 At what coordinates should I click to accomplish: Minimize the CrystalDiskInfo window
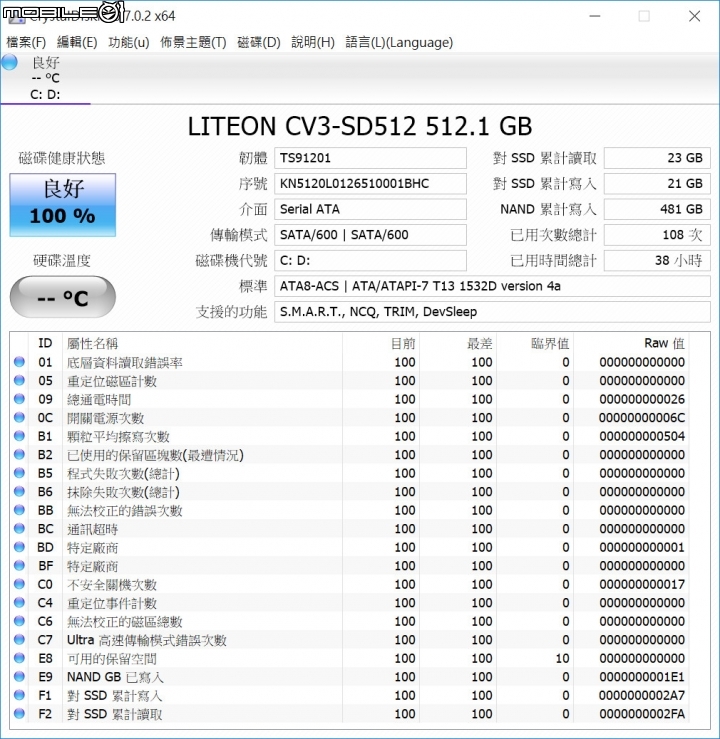pos(595,16)
